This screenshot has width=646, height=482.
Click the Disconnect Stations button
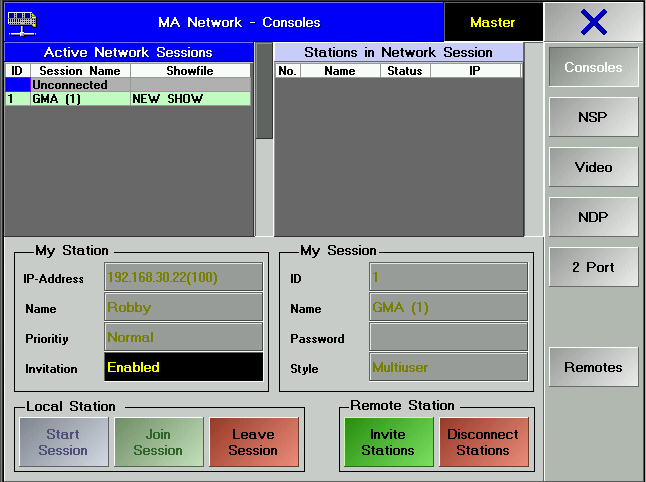(x=483, y=443)
